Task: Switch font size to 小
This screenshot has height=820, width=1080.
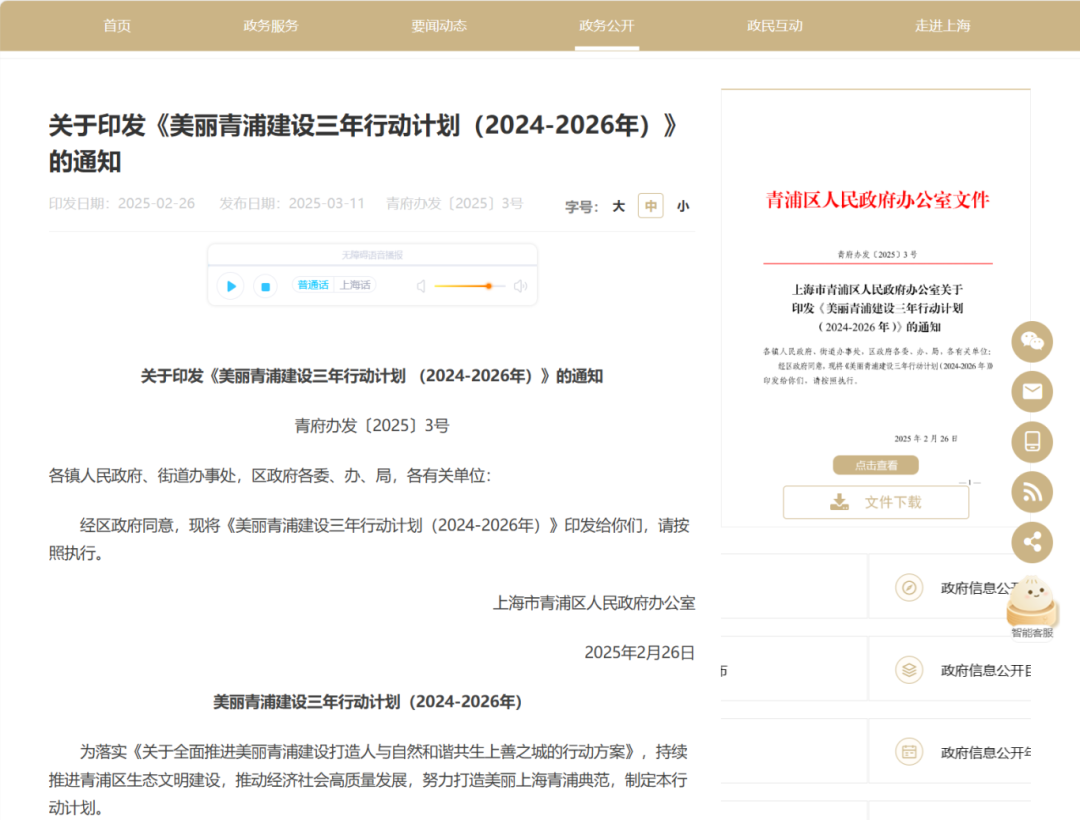Action: coord(683,205)
